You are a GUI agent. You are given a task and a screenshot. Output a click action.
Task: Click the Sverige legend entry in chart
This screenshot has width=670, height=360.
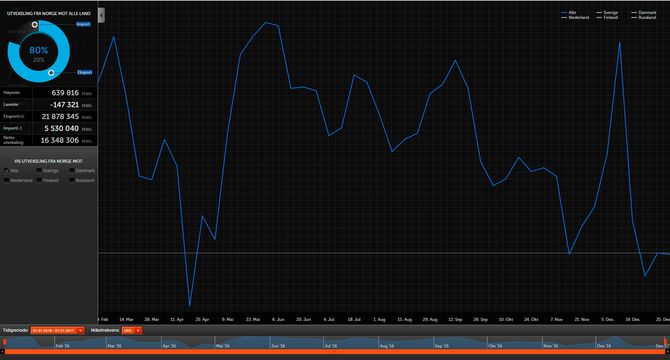tap(607, 13)
